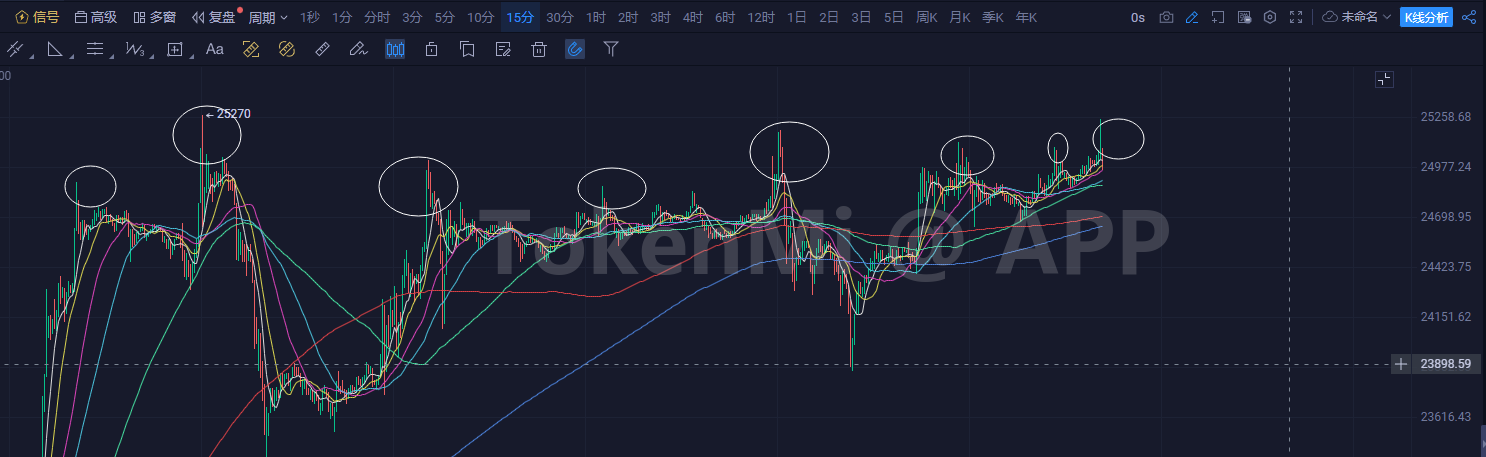Toggle the candlestick display button
Image resolution: width=1486 pixels, height=457 pixels.
[395, 49]
